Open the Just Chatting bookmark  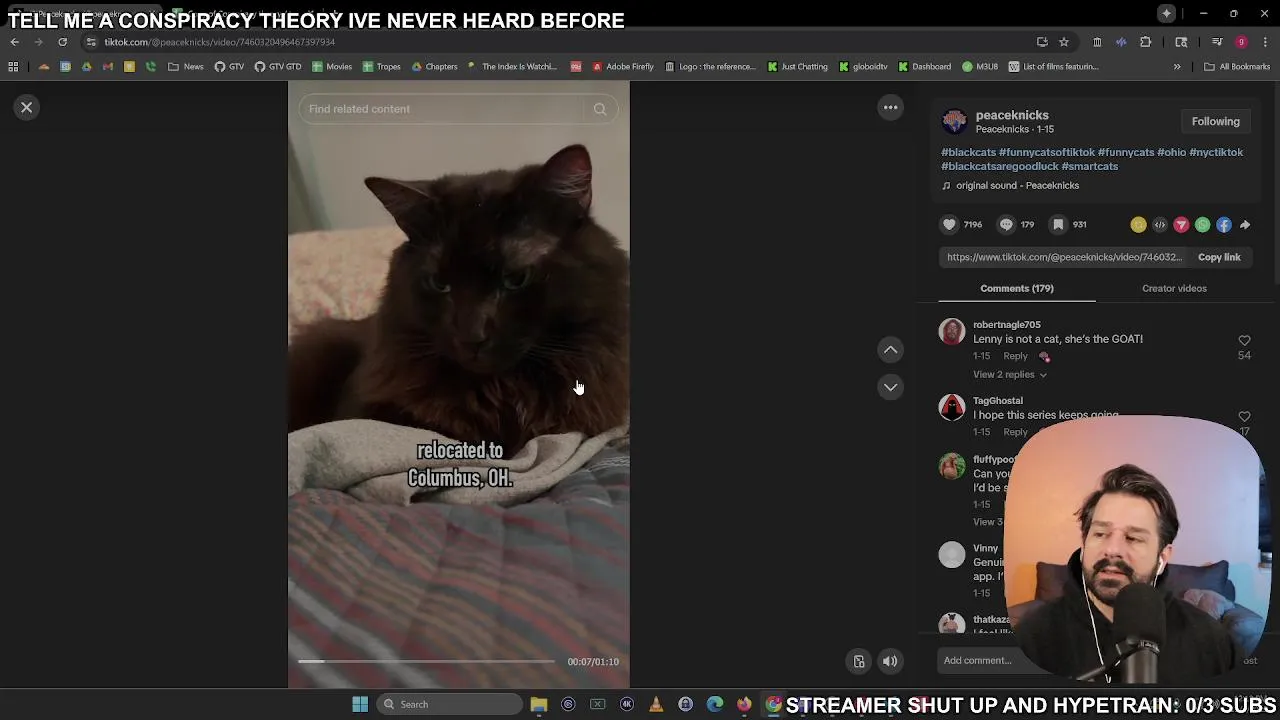pyautogui.click(x=798, y=67)
